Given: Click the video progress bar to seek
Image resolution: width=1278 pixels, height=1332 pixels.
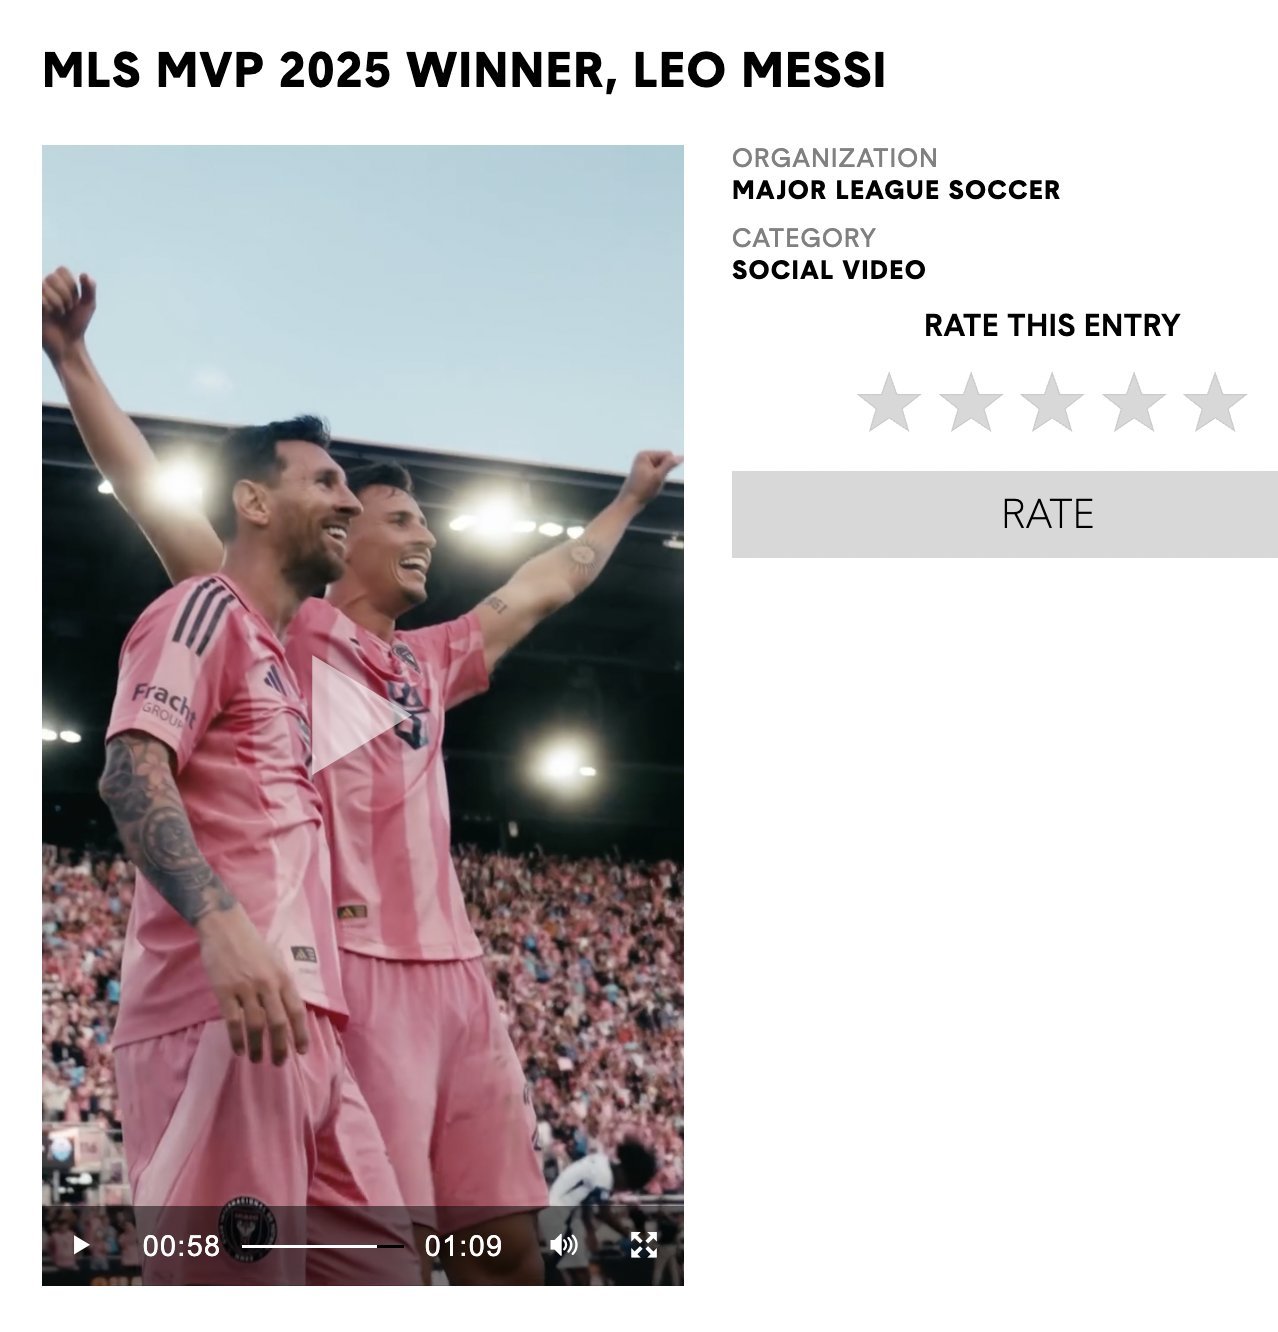Looking at the screenshot, I should (322, 1246).
